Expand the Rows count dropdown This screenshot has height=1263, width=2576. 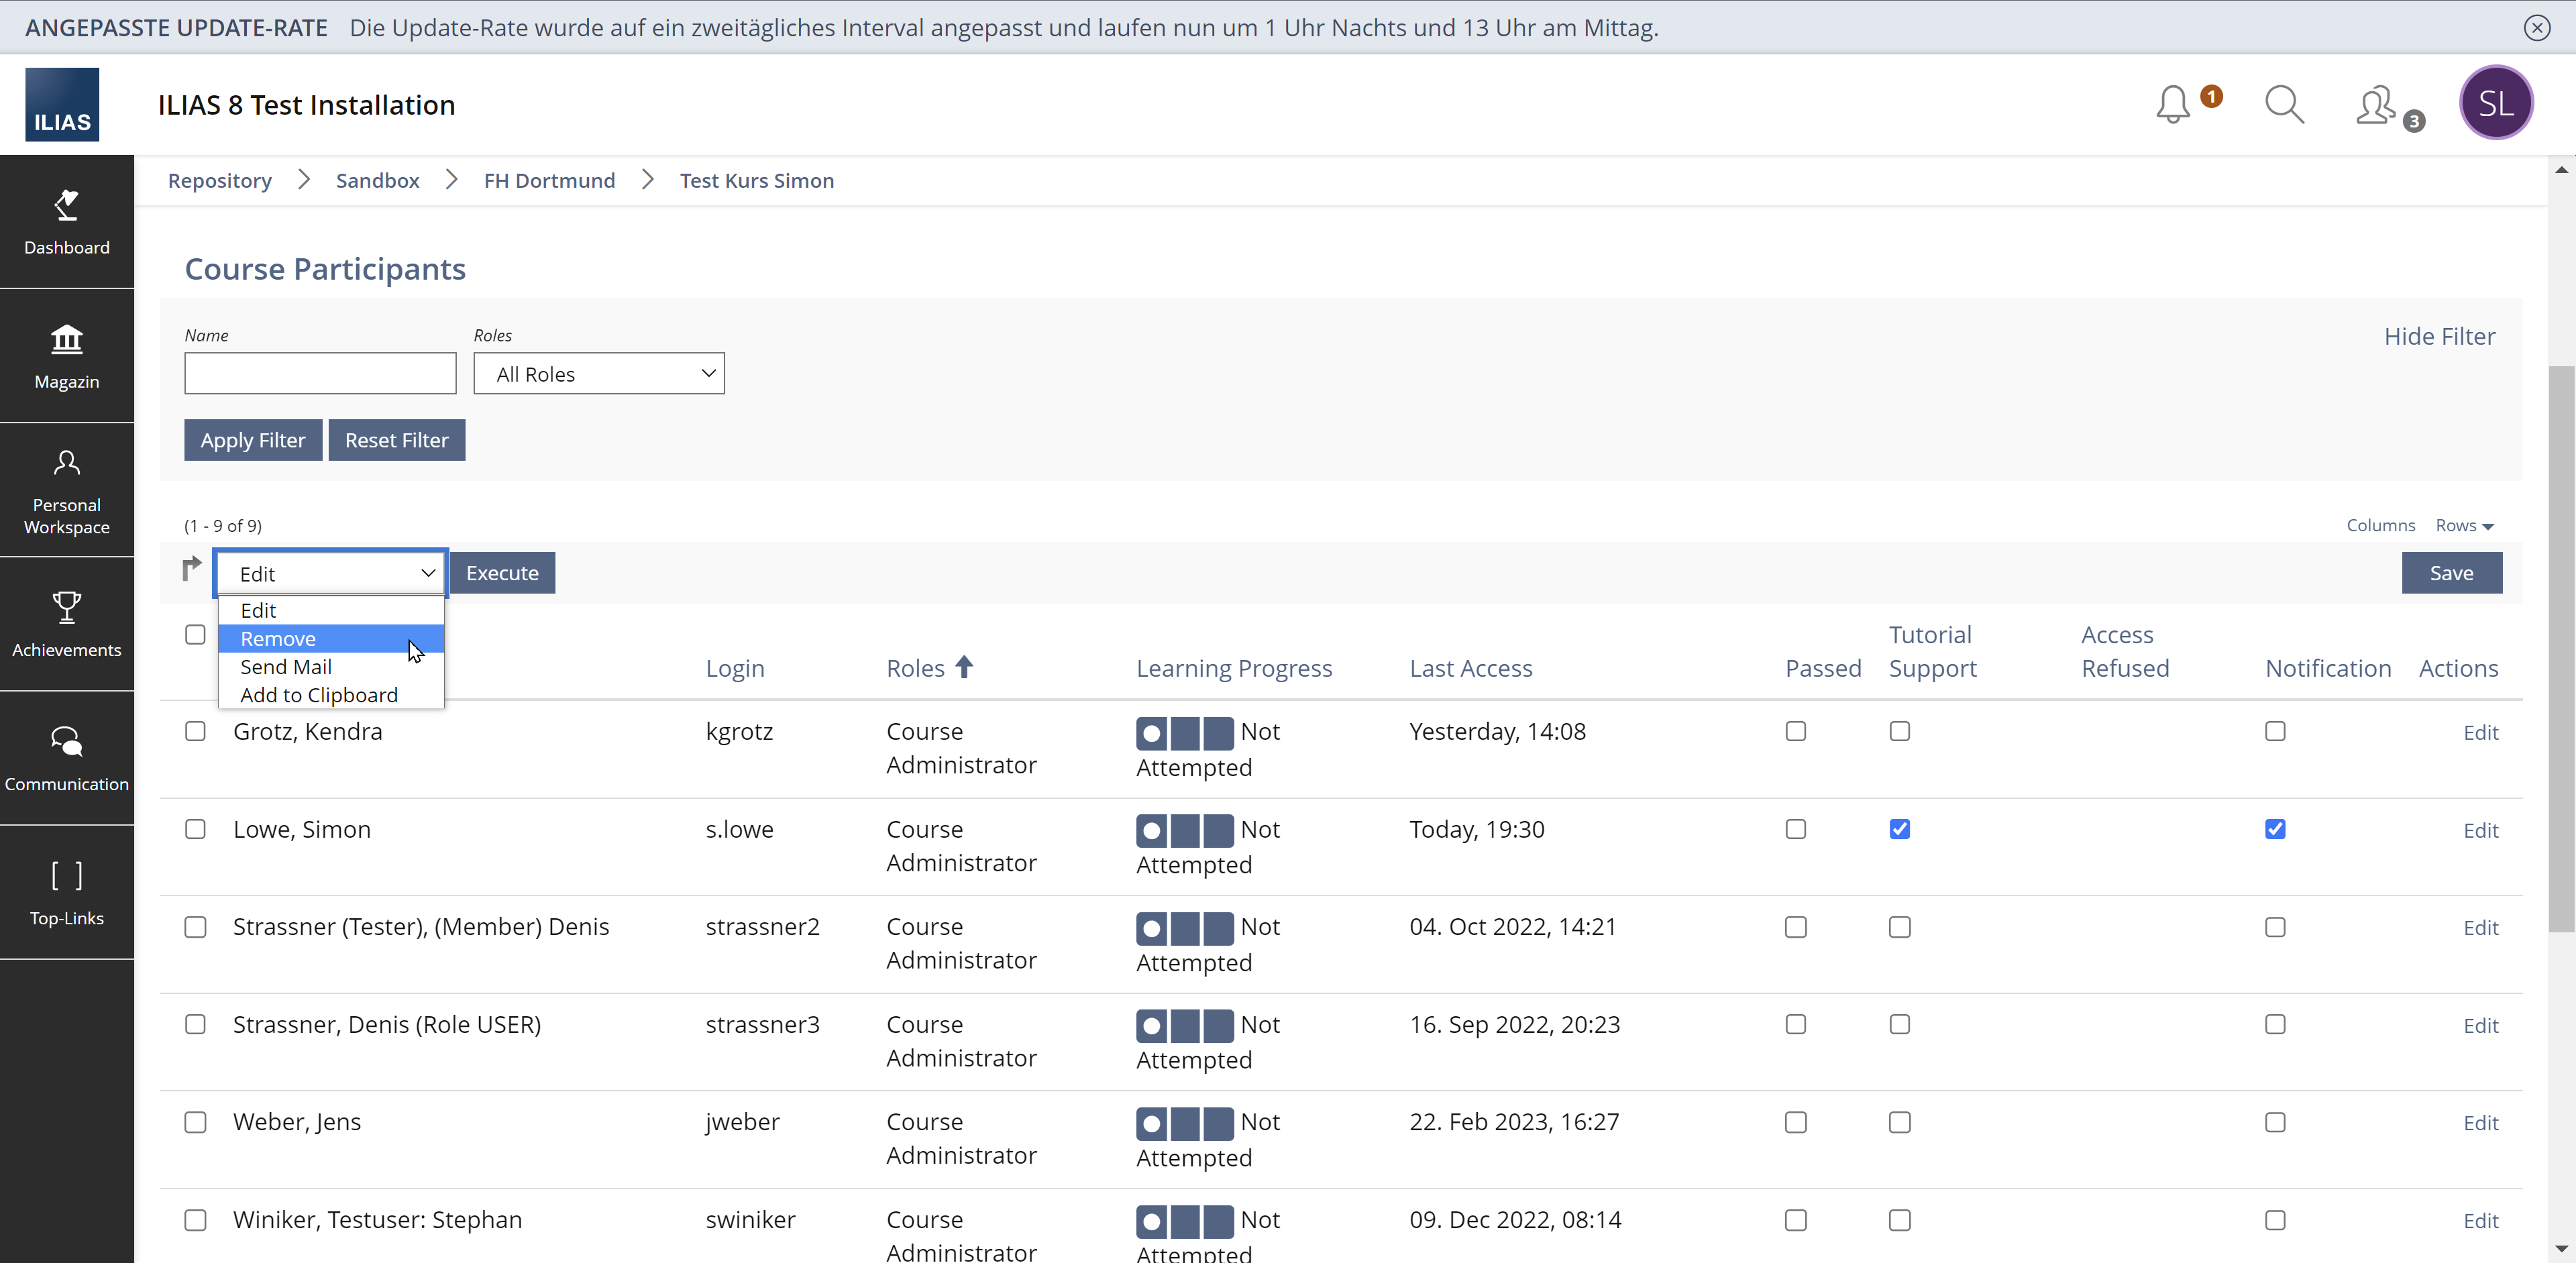(2464, 526)
